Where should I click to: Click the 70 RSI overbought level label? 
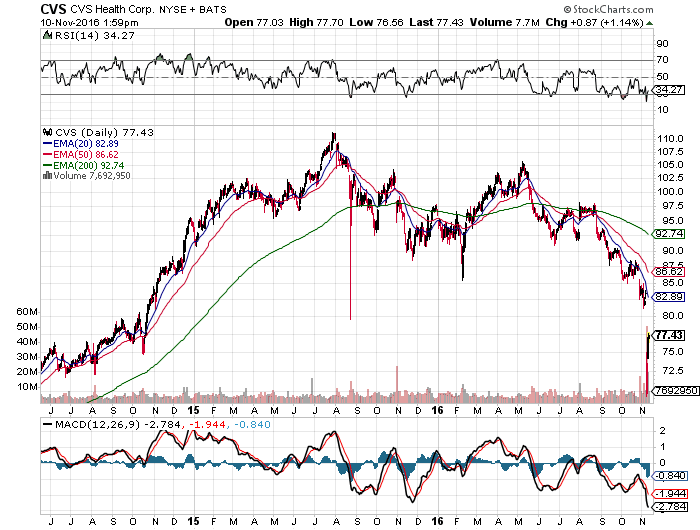click(662, 59)
